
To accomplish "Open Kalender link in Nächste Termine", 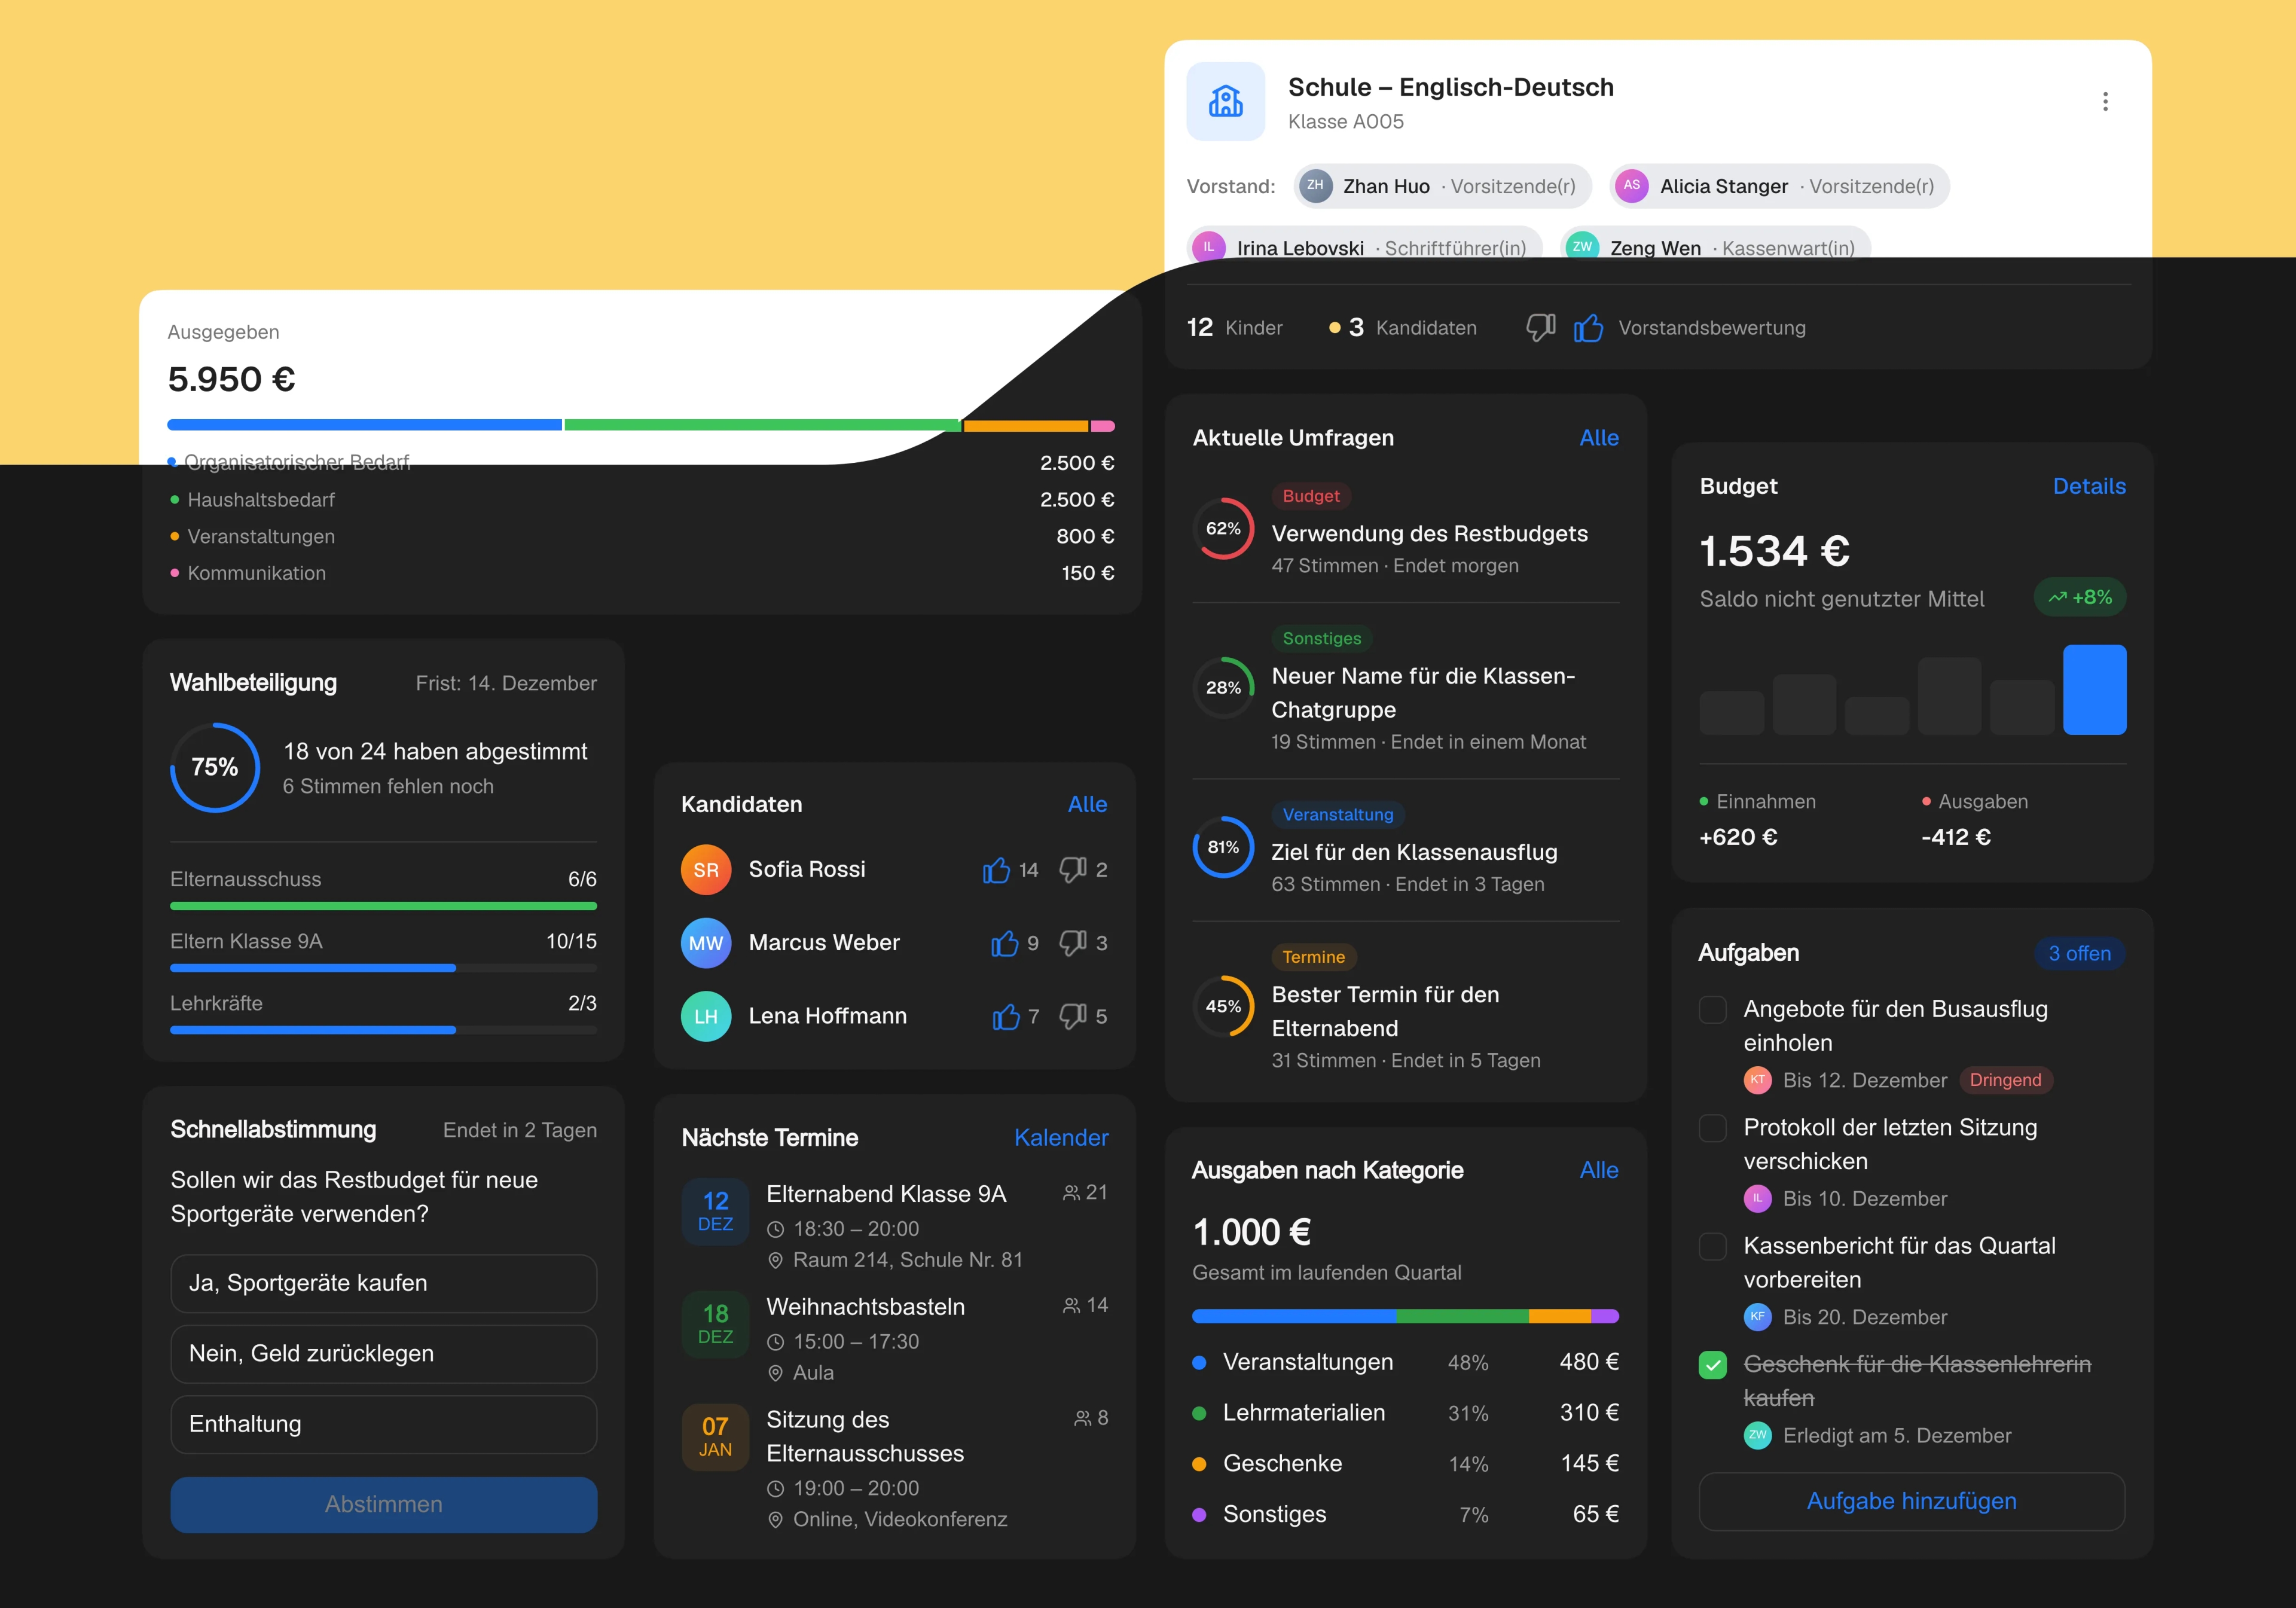I will pyautogui.click(x=1061, y=1137).
